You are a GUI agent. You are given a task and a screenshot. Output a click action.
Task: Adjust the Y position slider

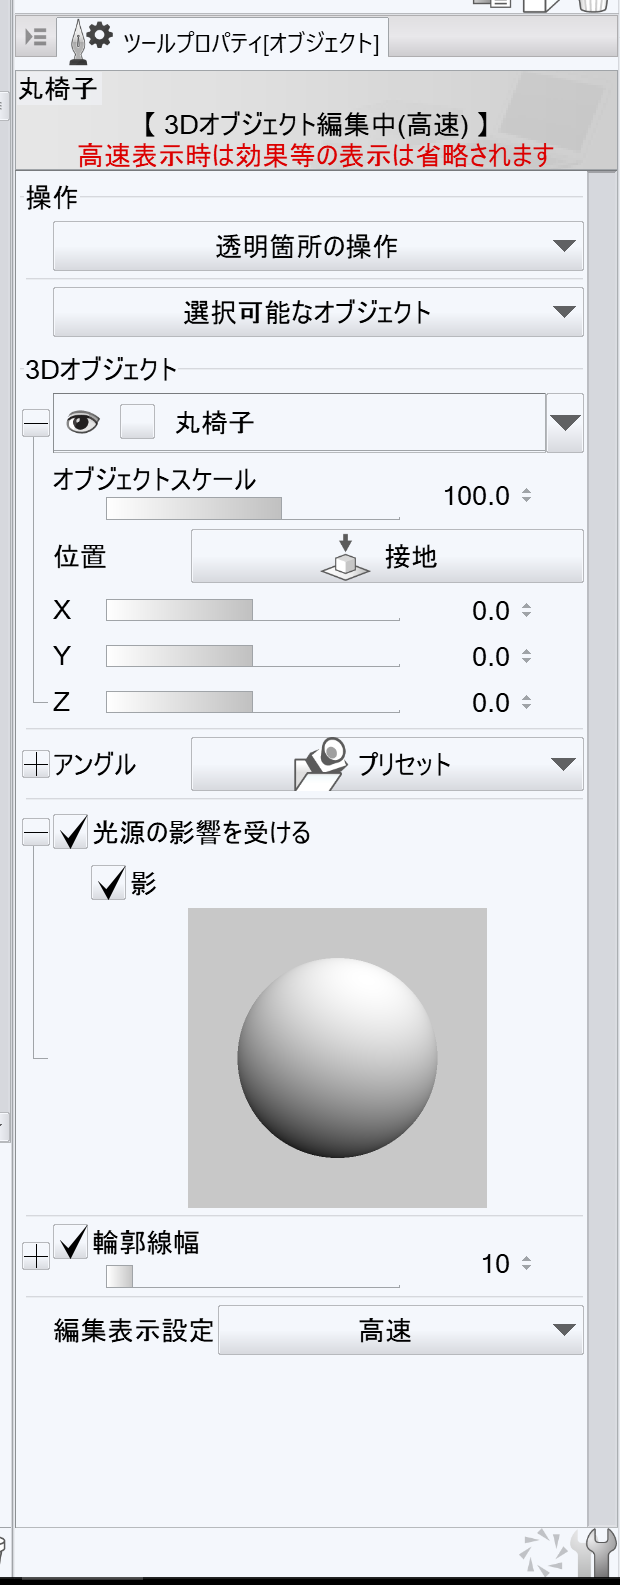coord(253,656)
